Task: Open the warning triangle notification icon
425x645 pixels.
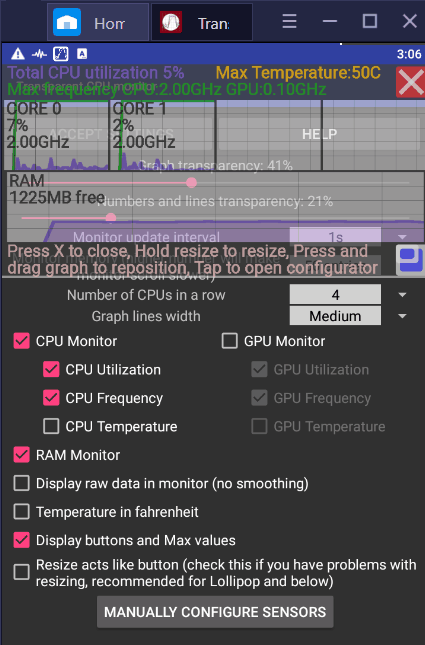Action: pos(18,54)
